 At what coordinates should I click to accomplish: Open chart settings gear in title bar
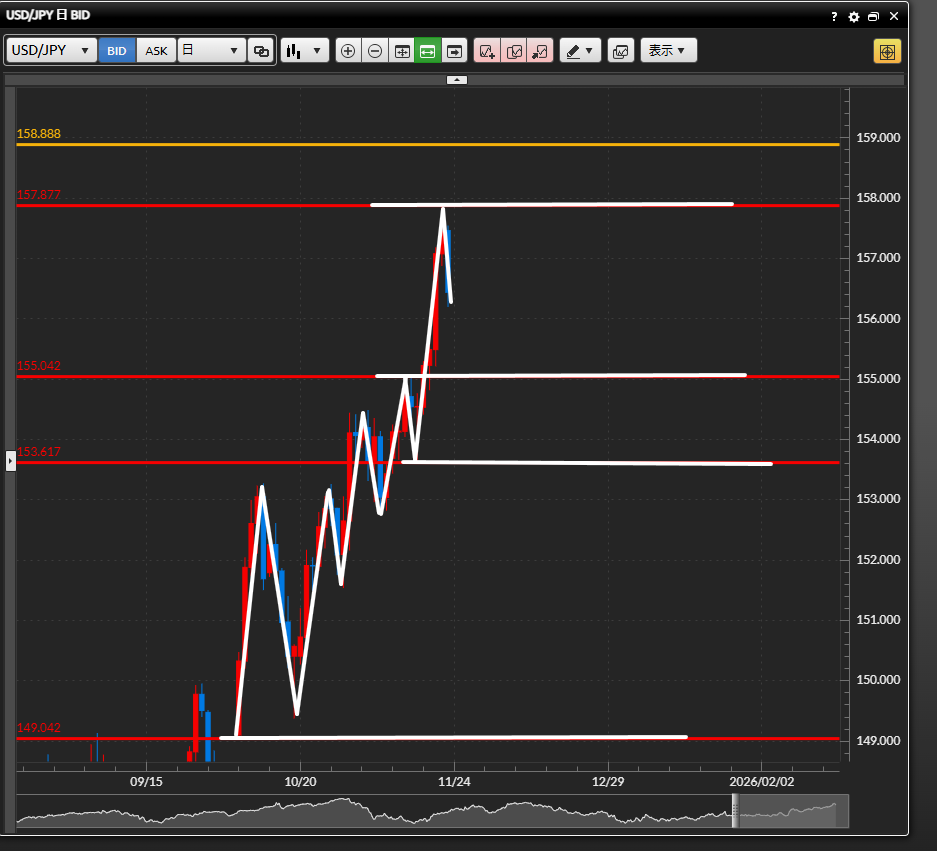point(853,17)
